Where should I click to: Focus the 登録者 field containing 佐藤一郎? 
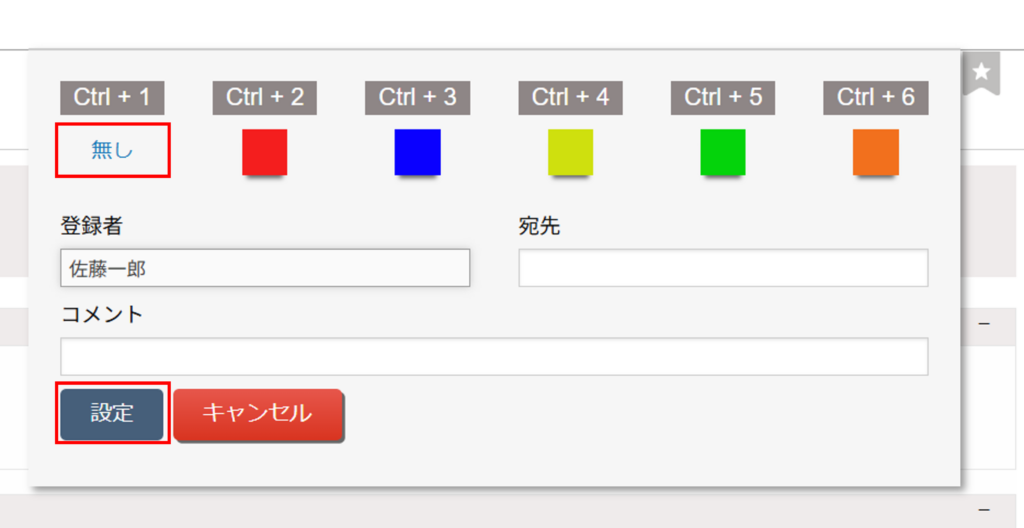click(x=265, y=268)
